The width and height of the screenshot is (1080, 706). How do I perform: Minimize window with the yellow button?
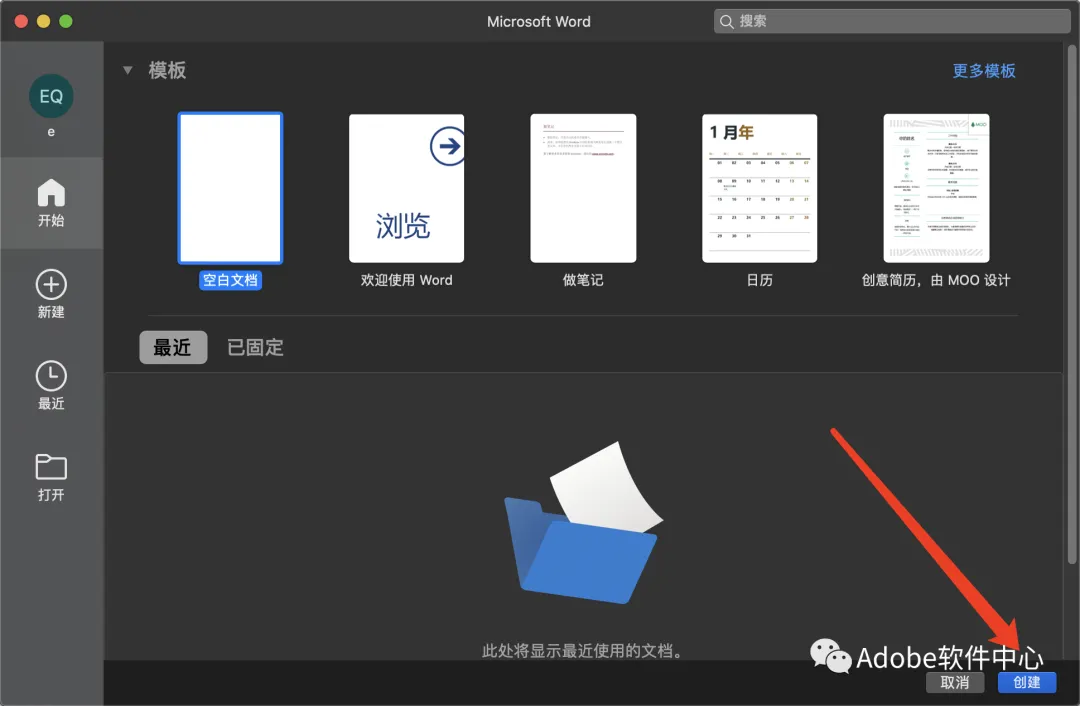click(x=43, y=21)
